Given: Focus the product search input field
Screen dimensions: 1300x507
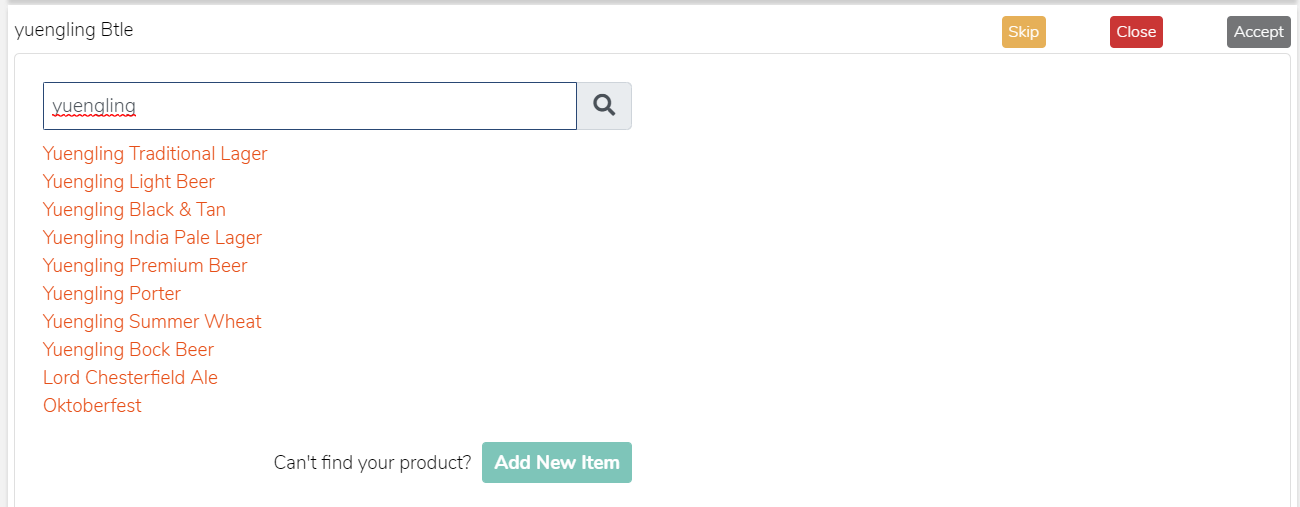Looking at the screenshot, I should pos(310,106).
